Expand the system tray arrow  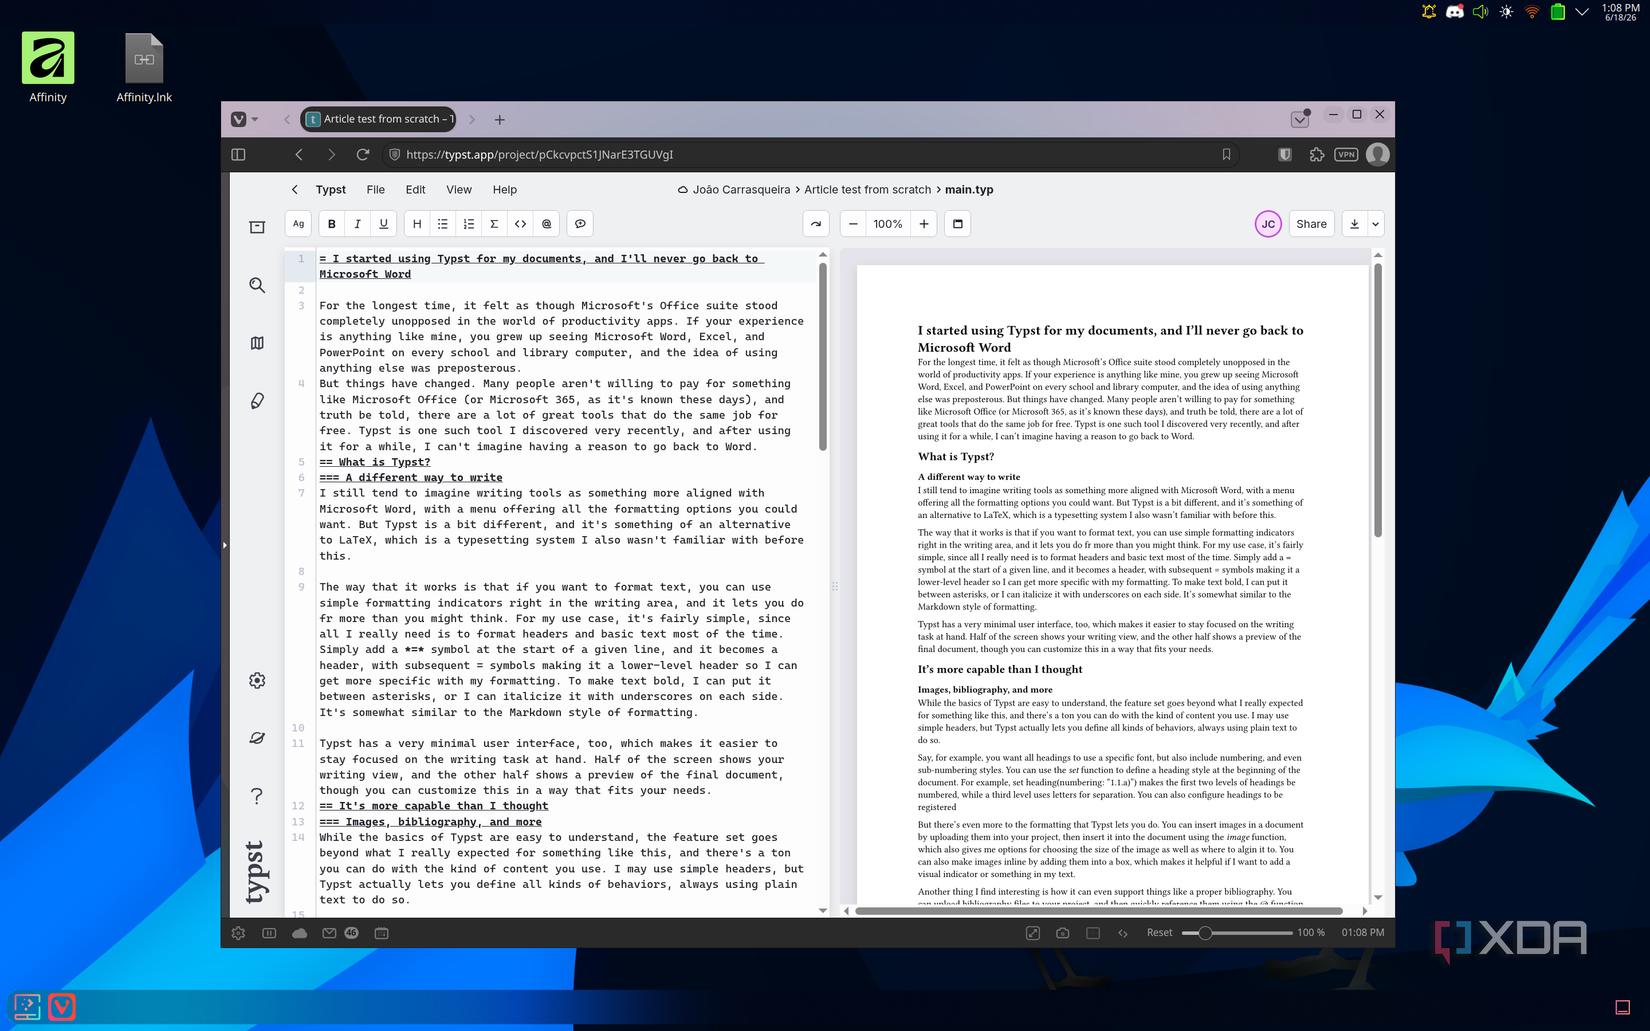click(1582, 12)
